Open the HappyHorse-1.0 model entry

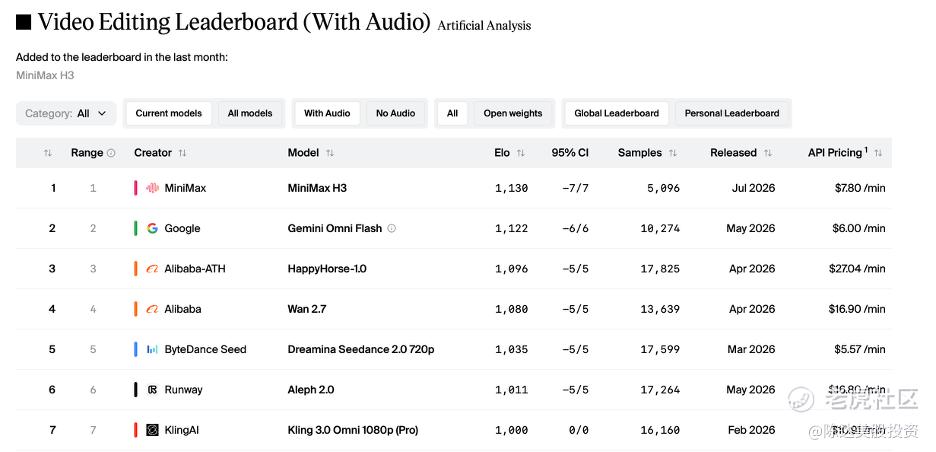click(327, 269)
